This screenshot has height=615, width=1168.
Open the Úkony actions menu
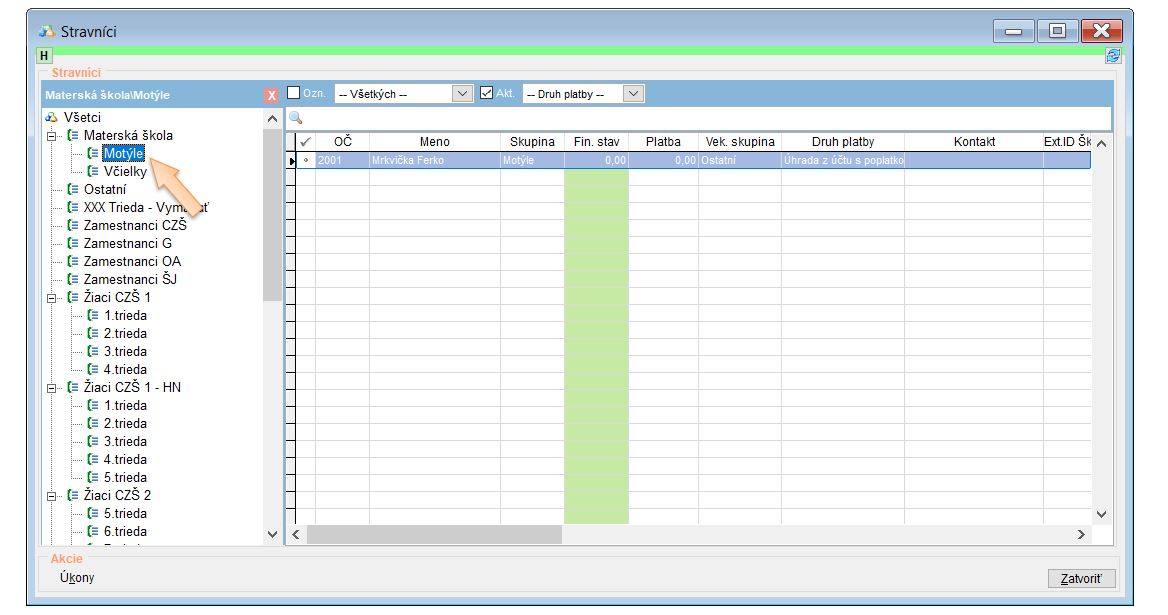[x=77, y=578]
